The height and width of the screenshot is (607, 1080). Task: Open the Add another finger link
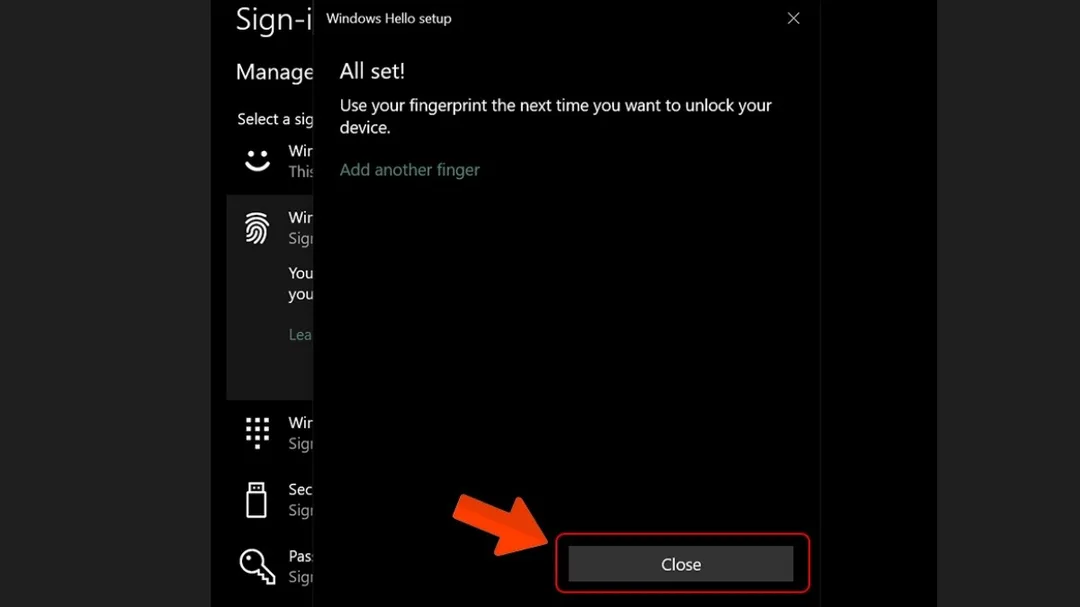point(409,169)
